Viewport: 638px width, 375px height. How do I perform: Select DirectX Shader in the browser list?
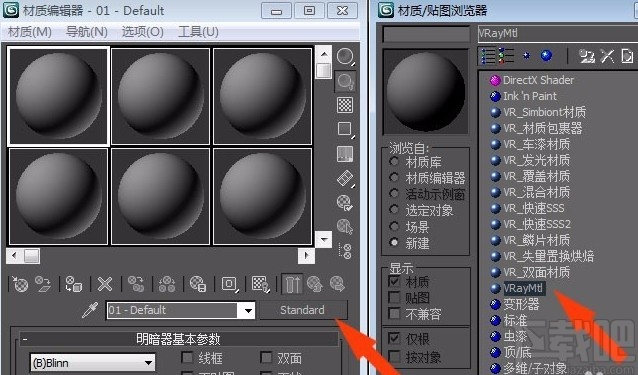point(538,80)
